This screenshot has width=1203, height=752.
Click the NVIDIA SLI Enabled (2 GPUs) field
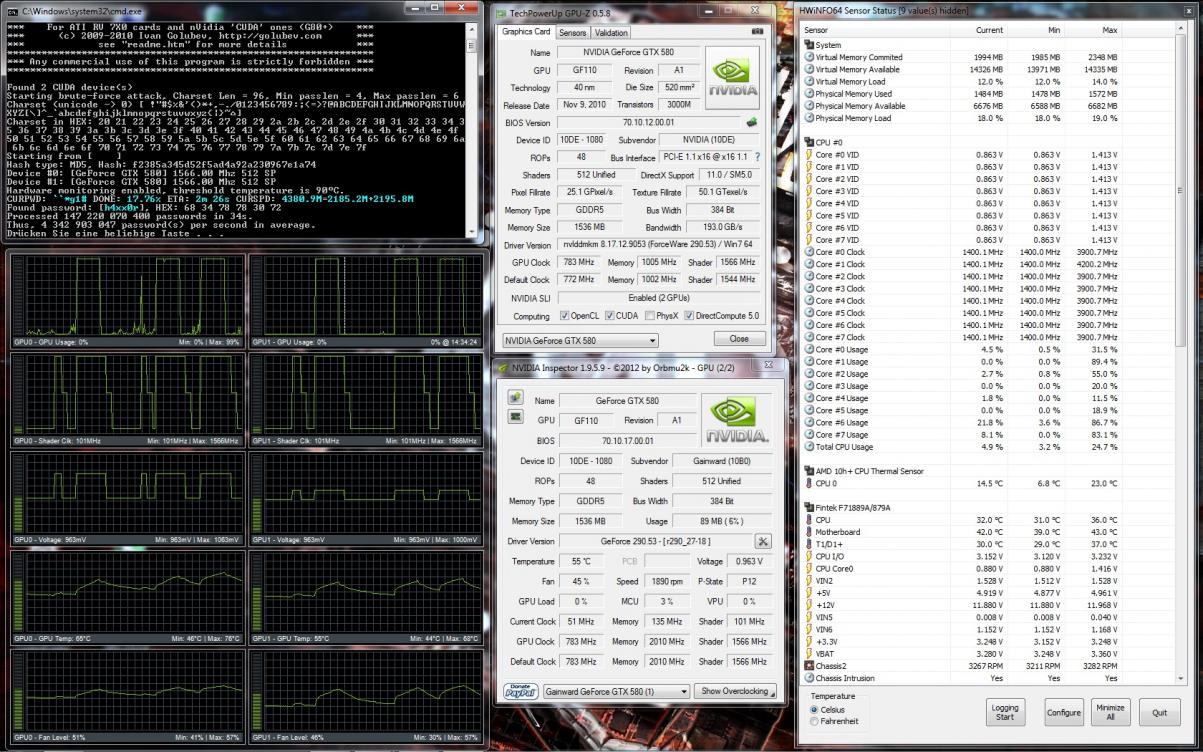pyautogui.click(x=660, y=298)
